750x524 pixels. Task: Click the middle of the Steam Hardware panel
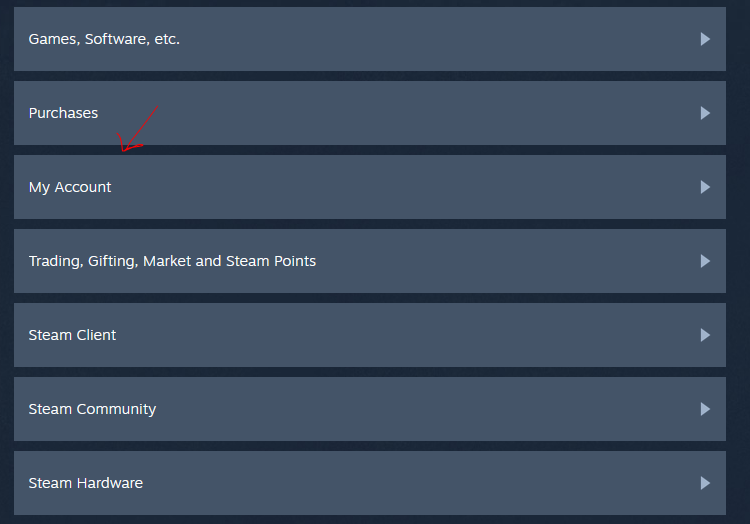click(370, 483)
